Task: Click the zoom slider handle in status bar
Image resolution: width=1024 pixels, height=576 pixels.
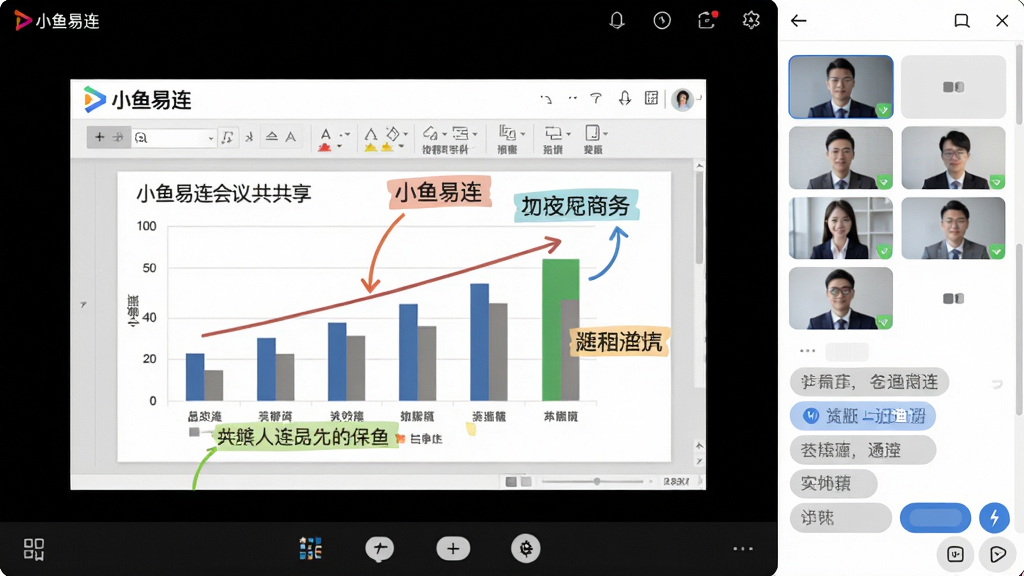Action: coord(596,481)
